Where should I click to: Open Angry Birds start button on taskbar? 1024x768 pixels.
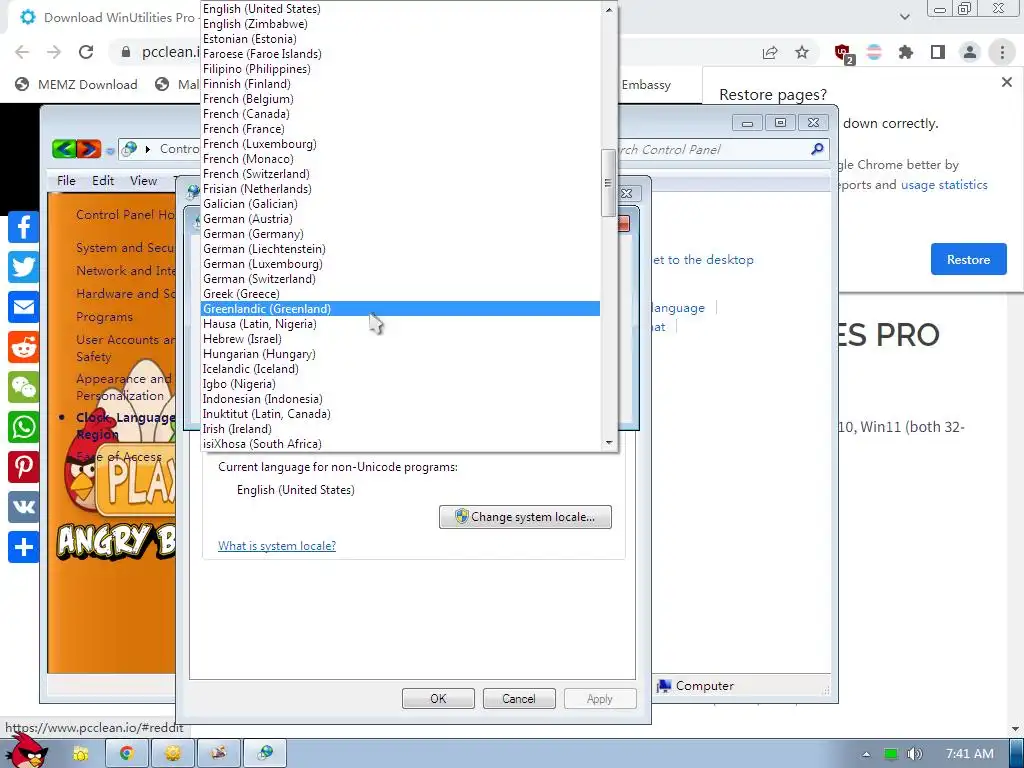(26, 750)
